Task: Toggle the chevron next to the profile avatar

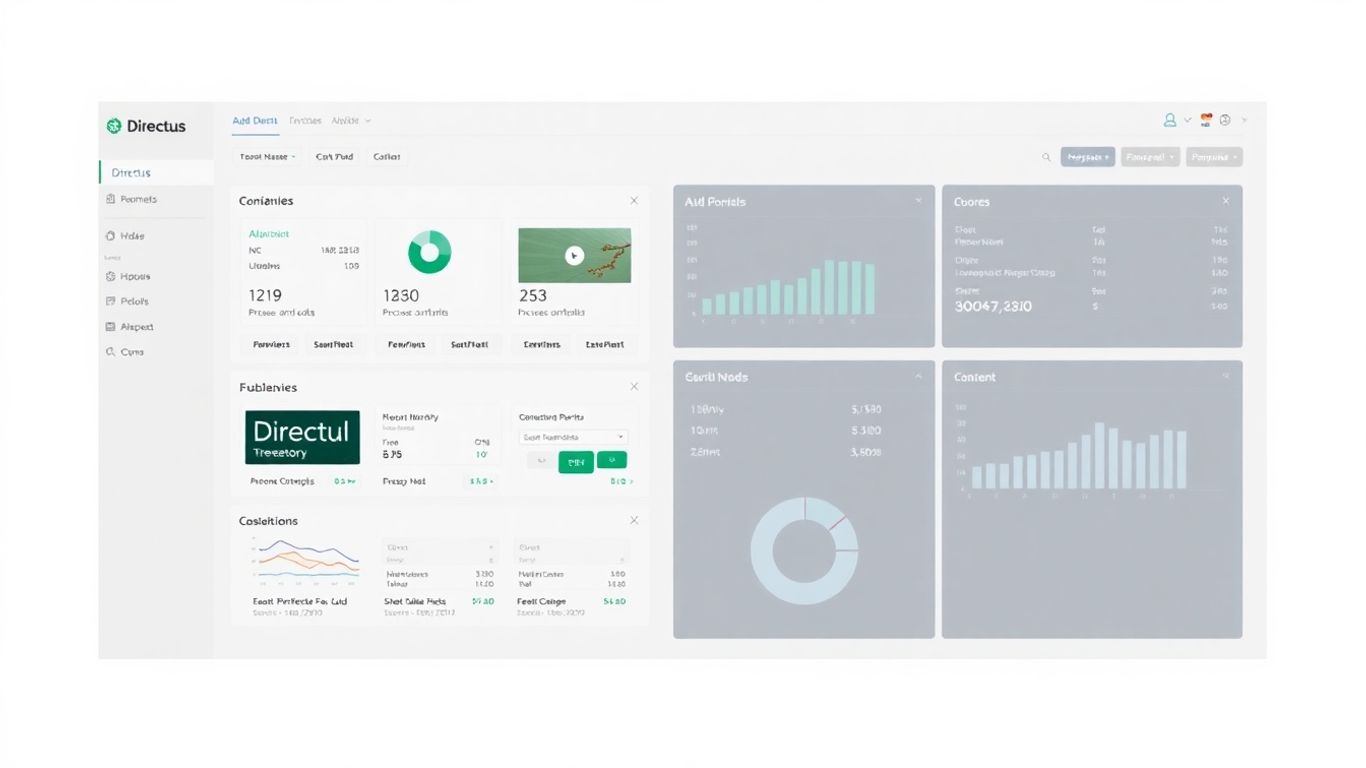Action: (1187, 120)
